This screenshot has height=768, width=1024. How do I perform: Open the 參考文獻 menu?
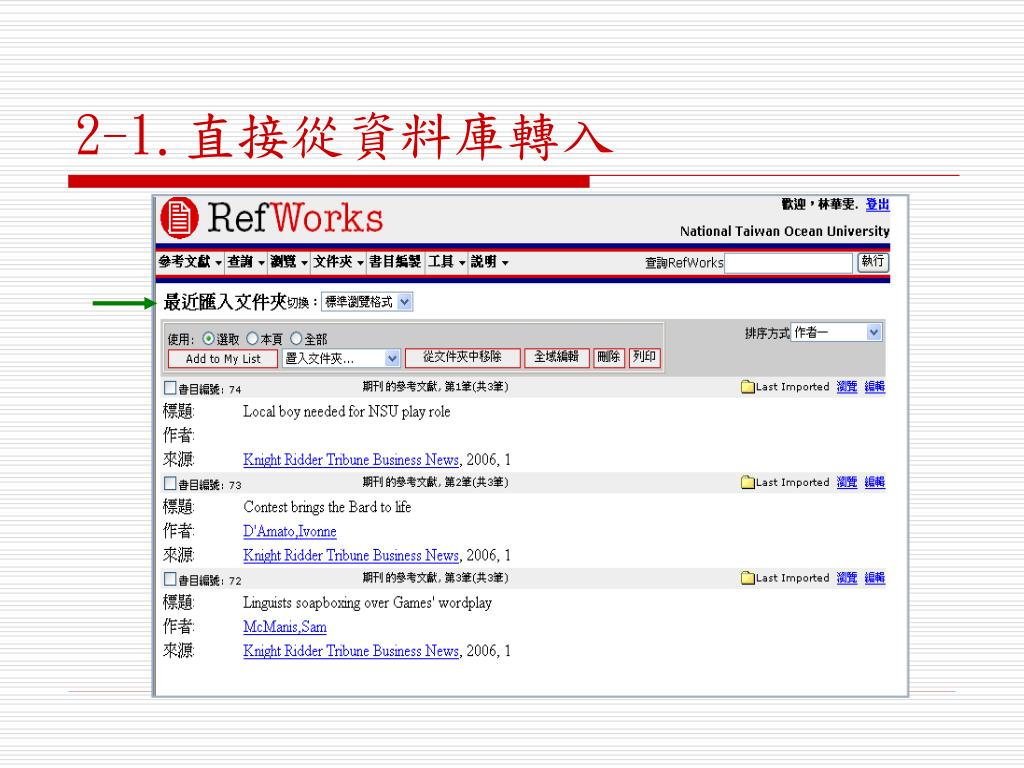click(x=190, y=262)
